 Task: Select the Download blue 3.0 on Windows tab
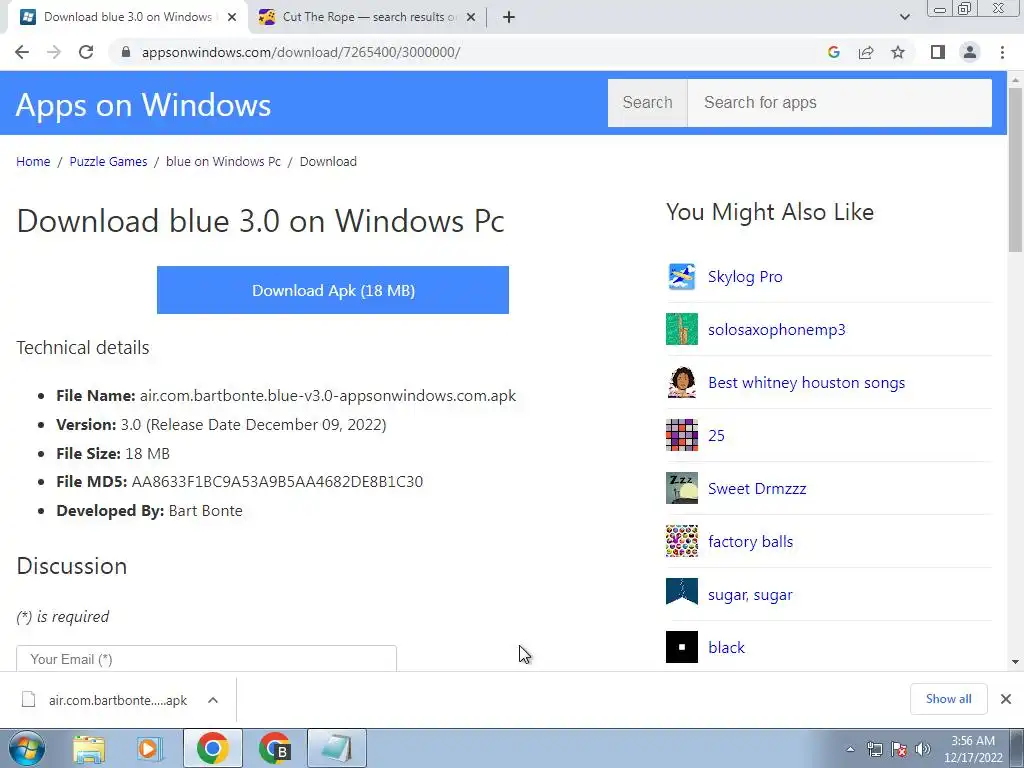click(128, 17)
